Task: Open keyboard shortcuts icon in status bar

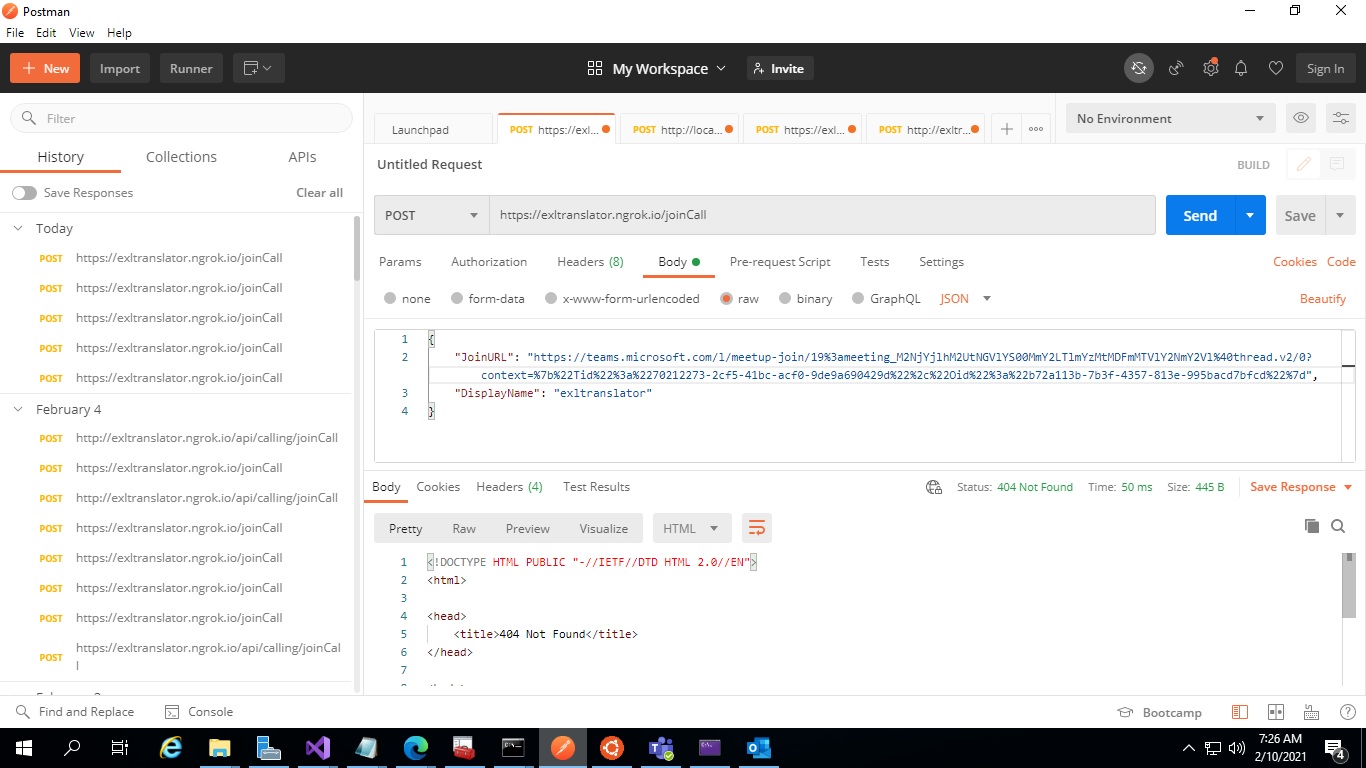Action: [1311, 712]
